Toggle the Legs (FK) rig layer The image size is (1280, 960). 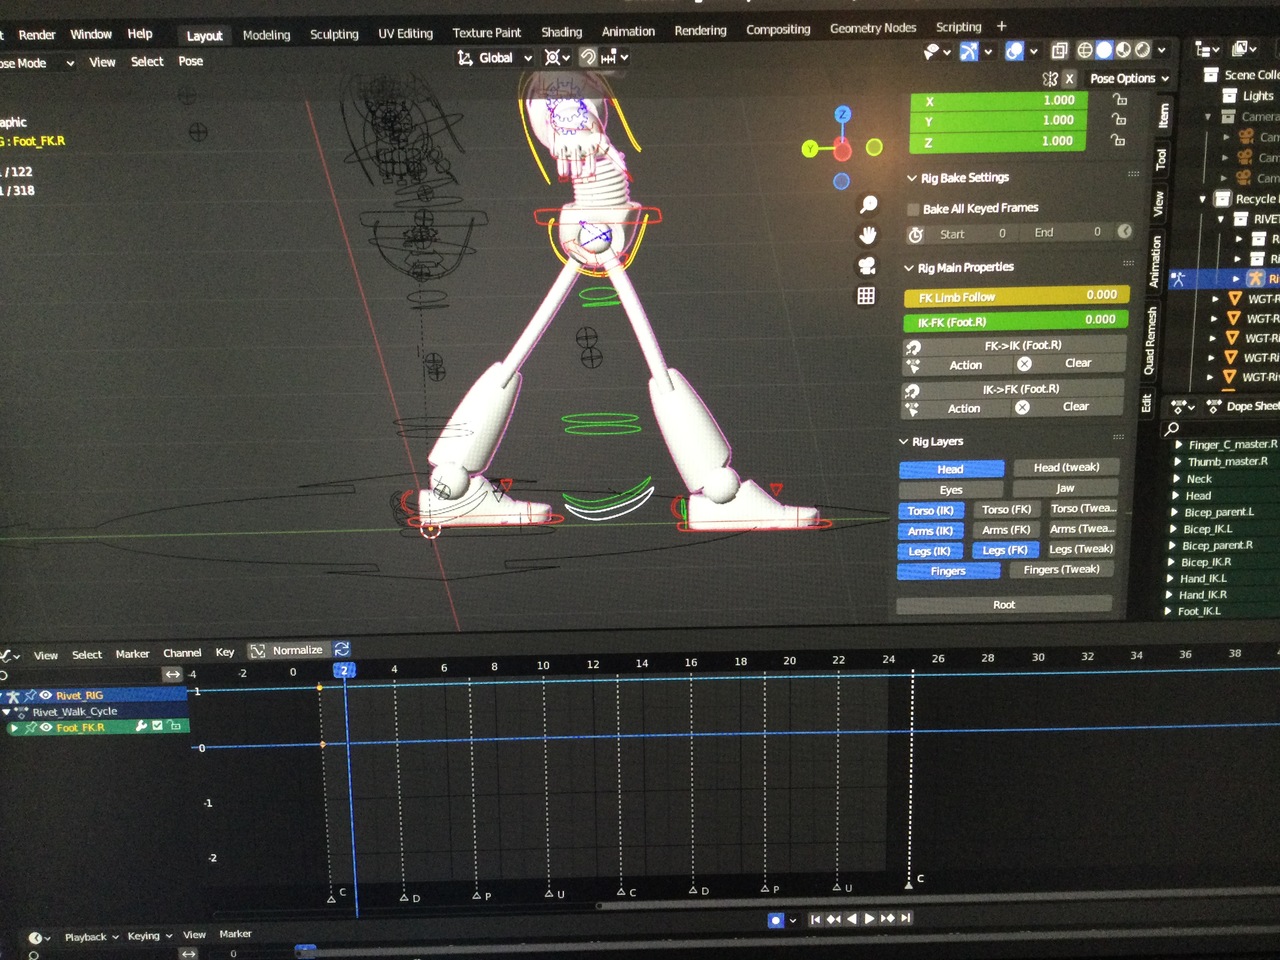click(x=1004, y=550)
